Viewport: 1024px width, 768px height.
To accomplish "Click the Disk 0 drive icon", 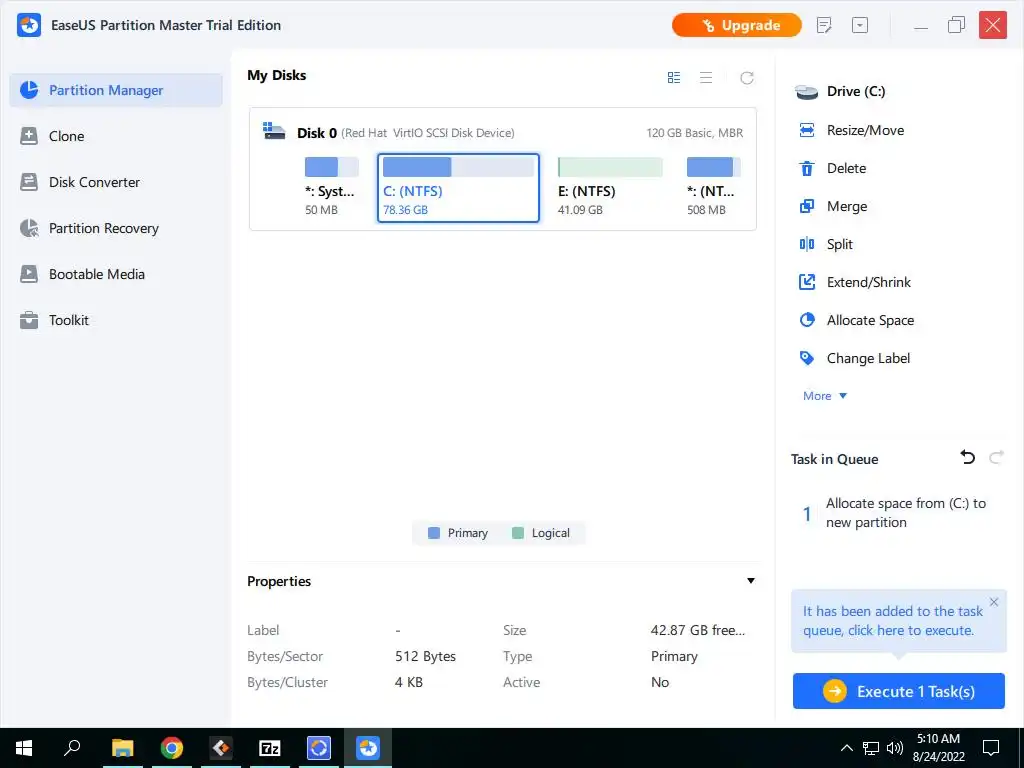I will tap(274, 131).
